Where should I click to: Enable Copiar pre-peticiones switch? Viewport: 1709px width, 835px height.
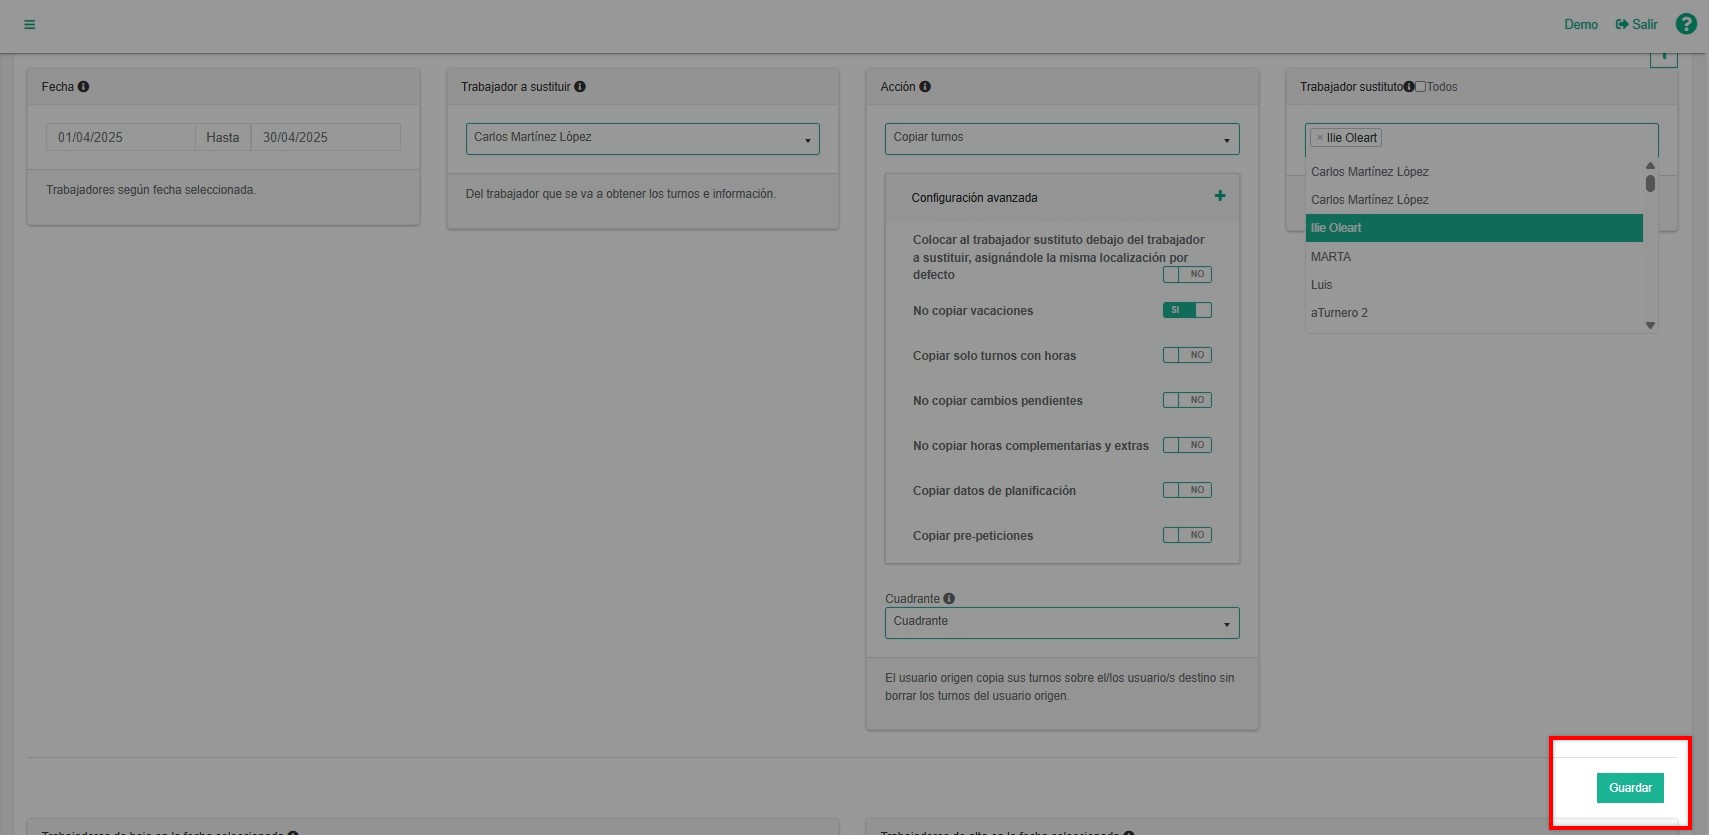tap(1187, 535)
